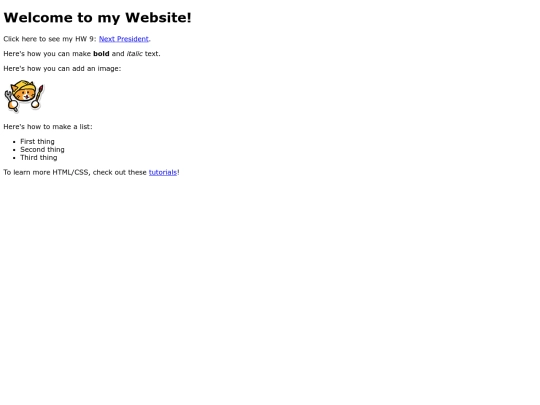Click the wrench held by the cat

pos(9,95)
